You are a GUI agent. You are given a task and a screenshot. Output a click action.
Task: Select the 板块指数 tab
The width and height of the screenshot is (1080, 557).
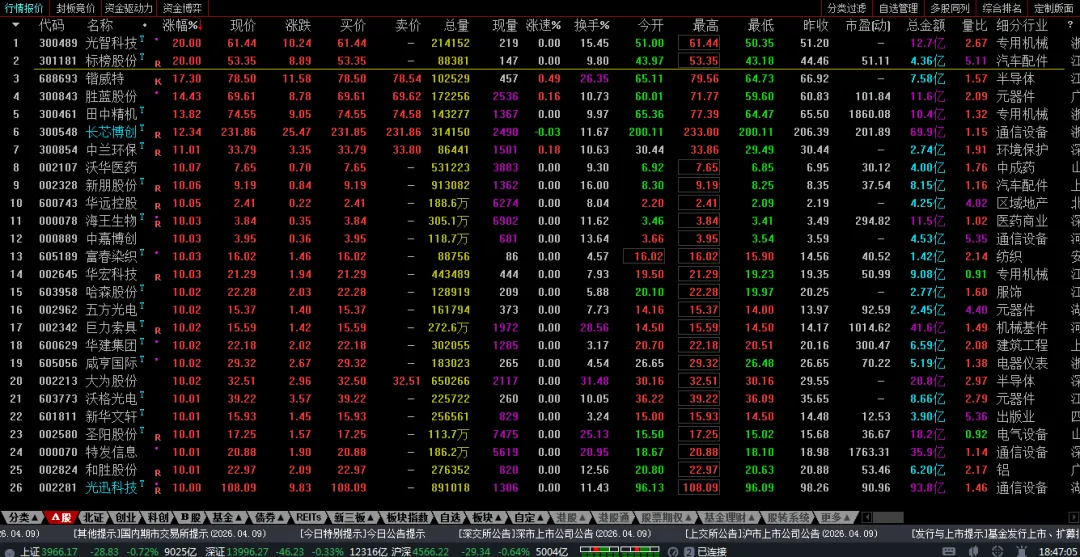(408, 518)
